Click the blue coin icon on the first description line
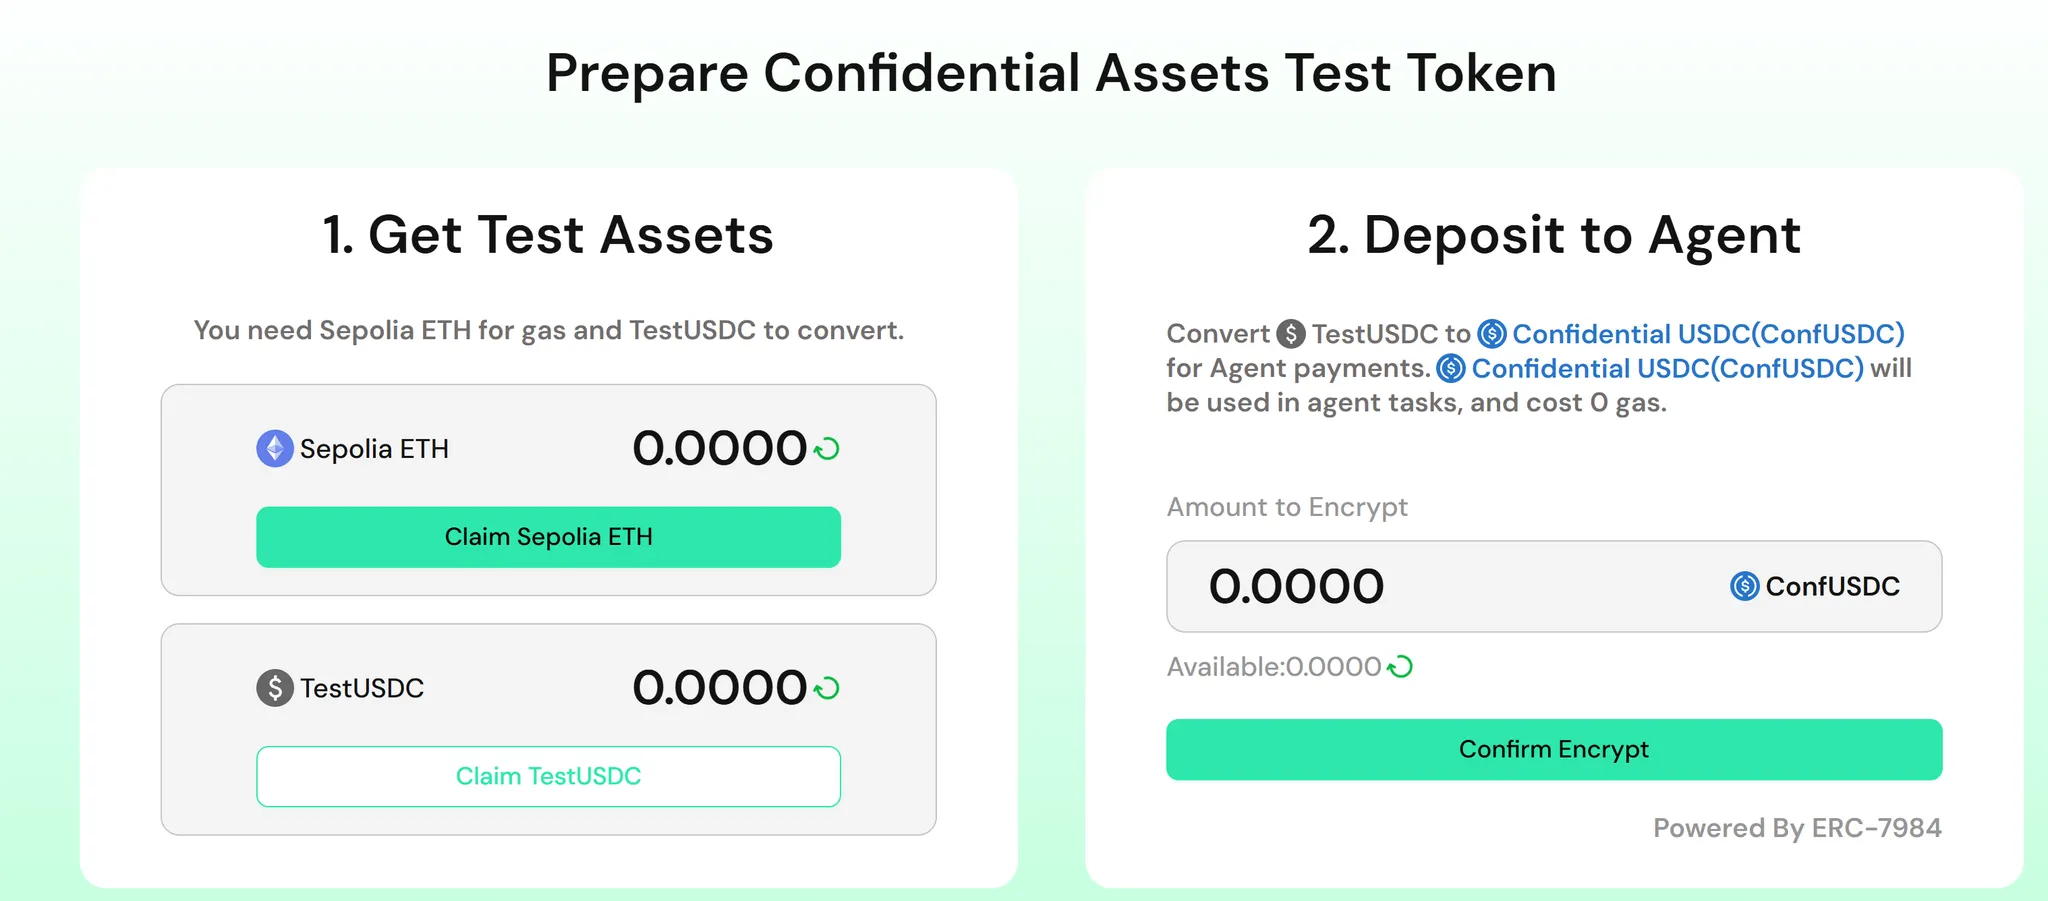The image size is (2048, 901). (1492, 334)
